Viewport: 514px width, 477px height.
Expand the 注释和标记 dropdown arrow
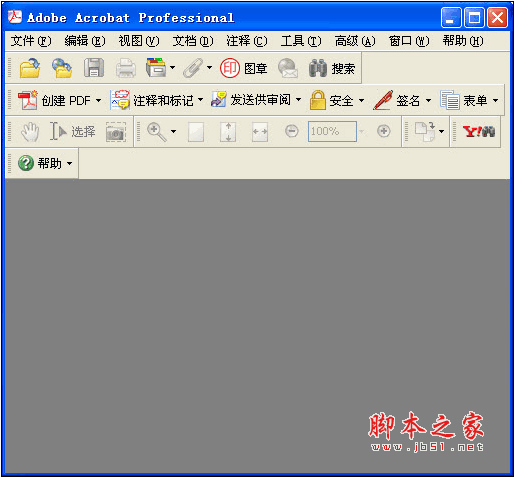point(200,99)
